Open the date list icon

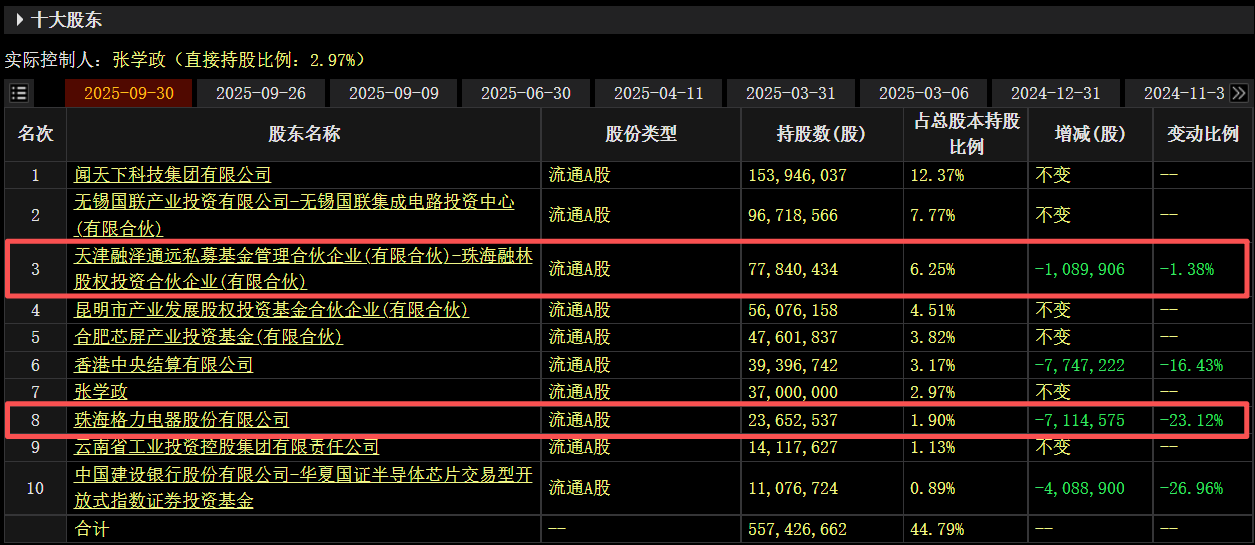(19, 93)
